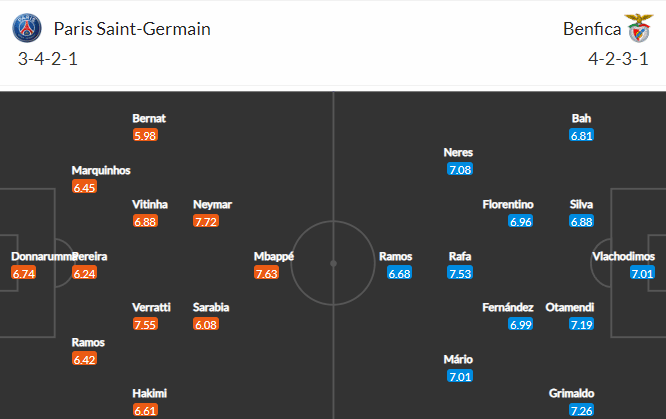666x419 pixels.
Task: Click Otamendi's 7.19 rating badge
Action: pyautogui.click(x=581, y=325)
